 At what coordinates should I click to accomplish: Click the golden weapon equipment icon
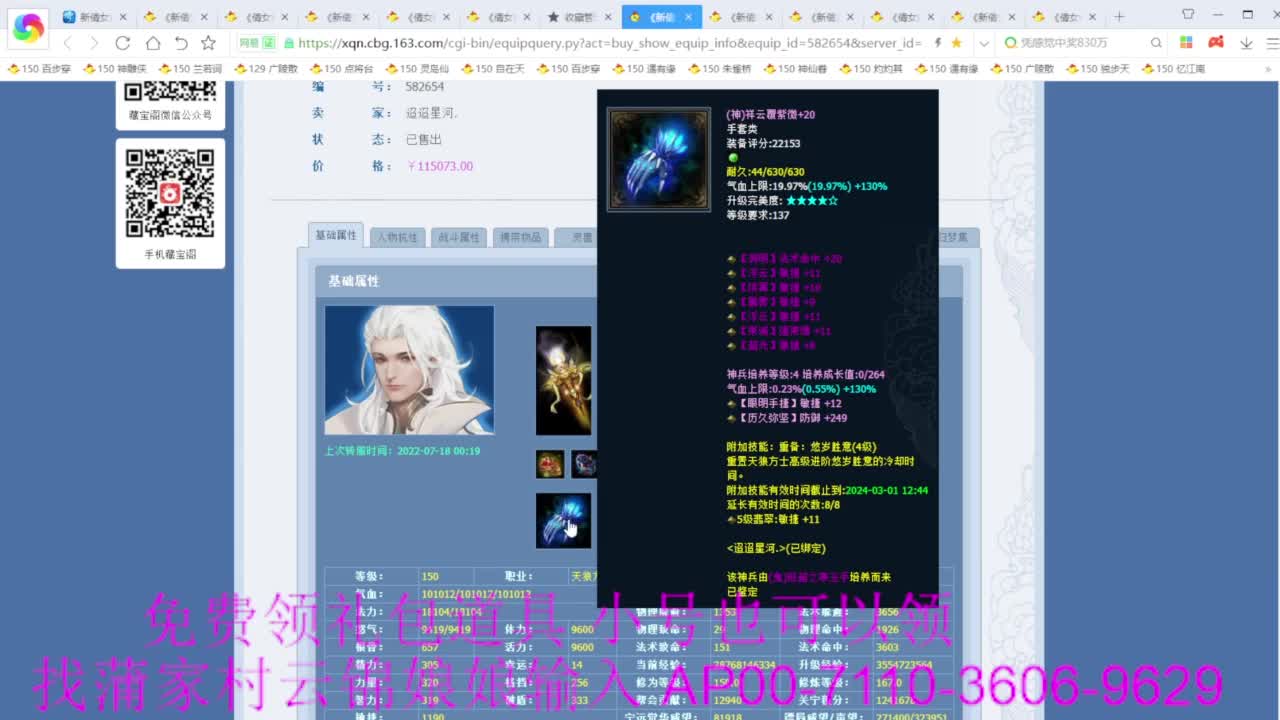coord(563,380)
